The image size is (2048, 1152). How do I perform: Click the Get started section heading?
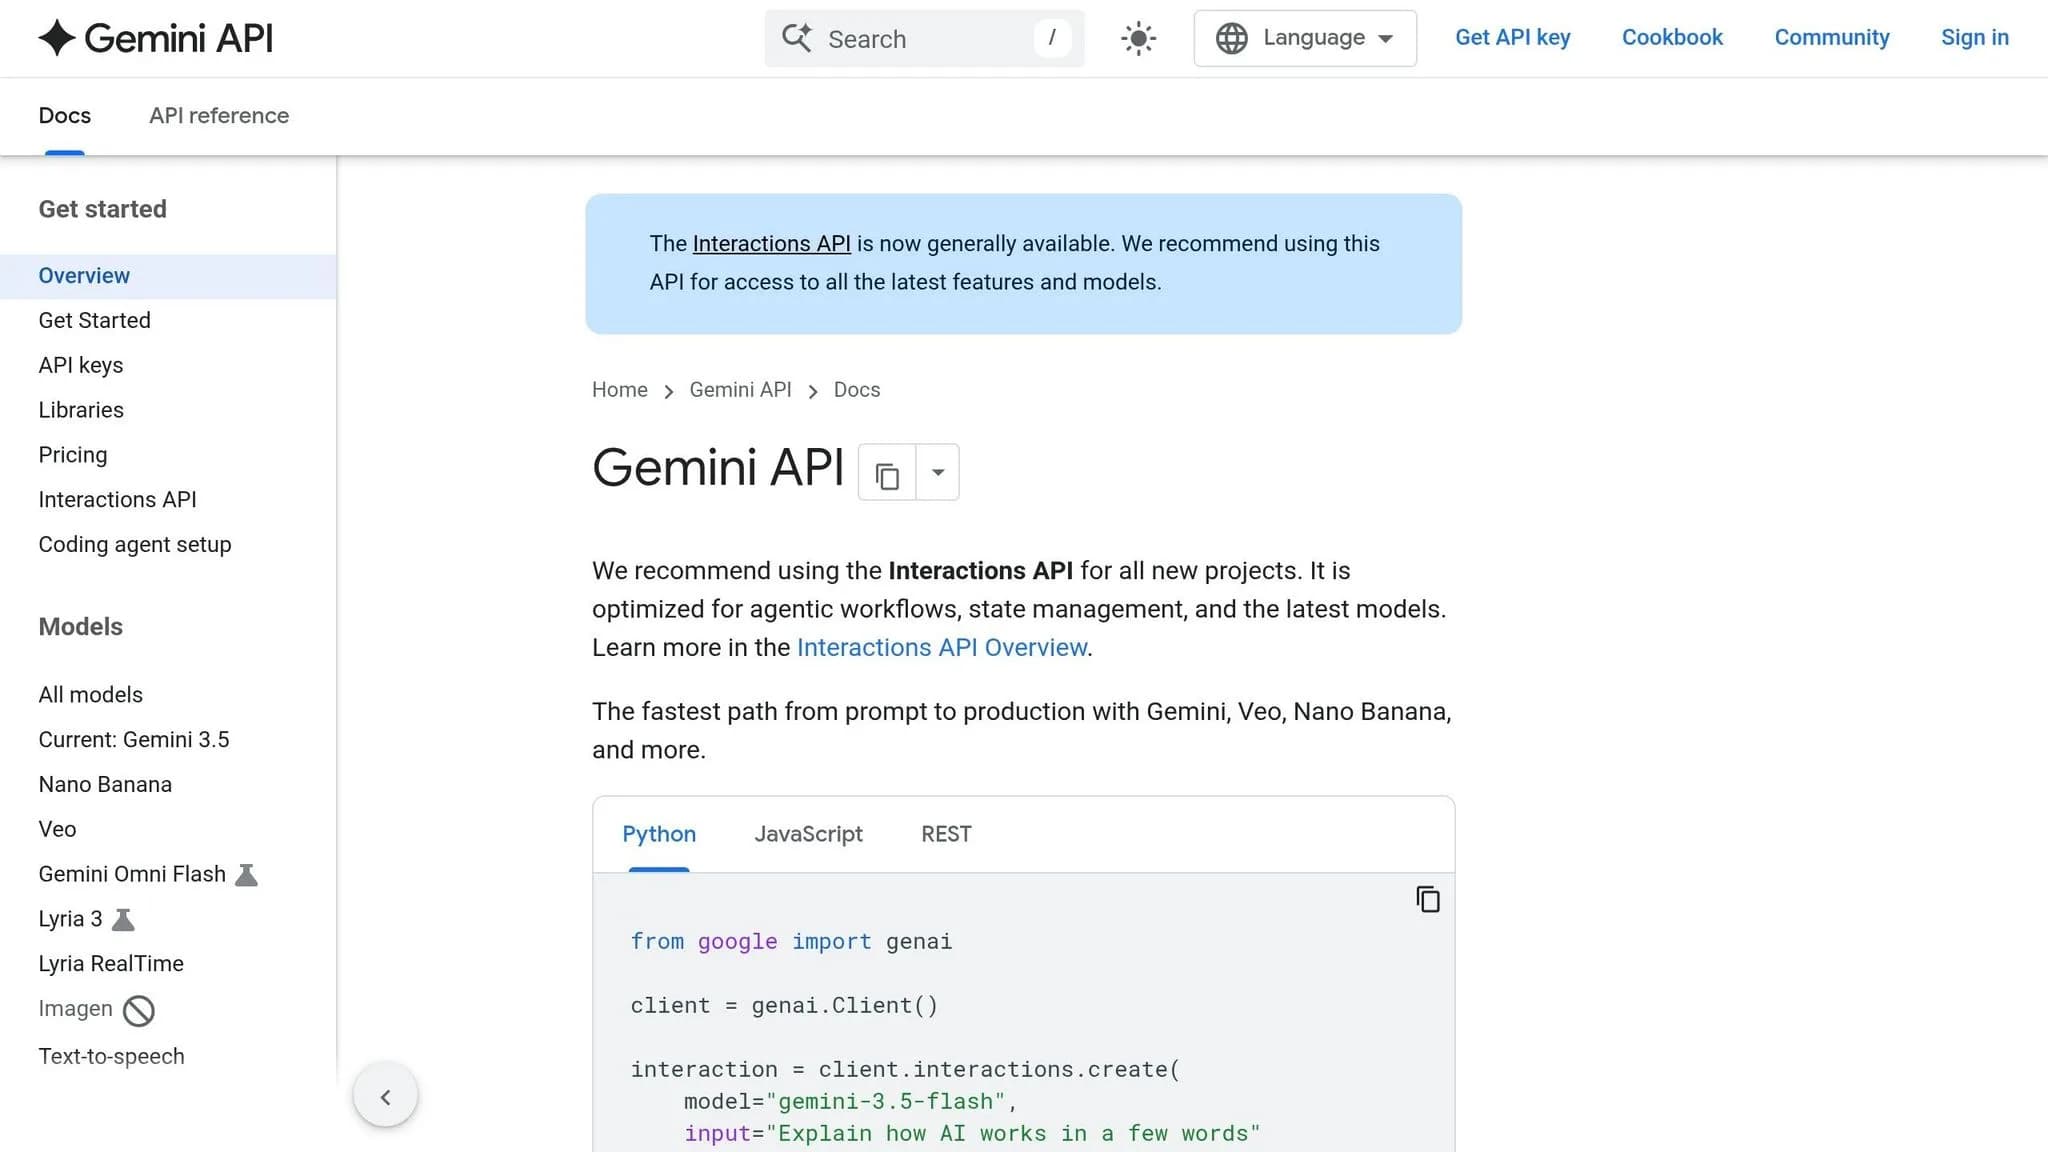click(102, 209)
